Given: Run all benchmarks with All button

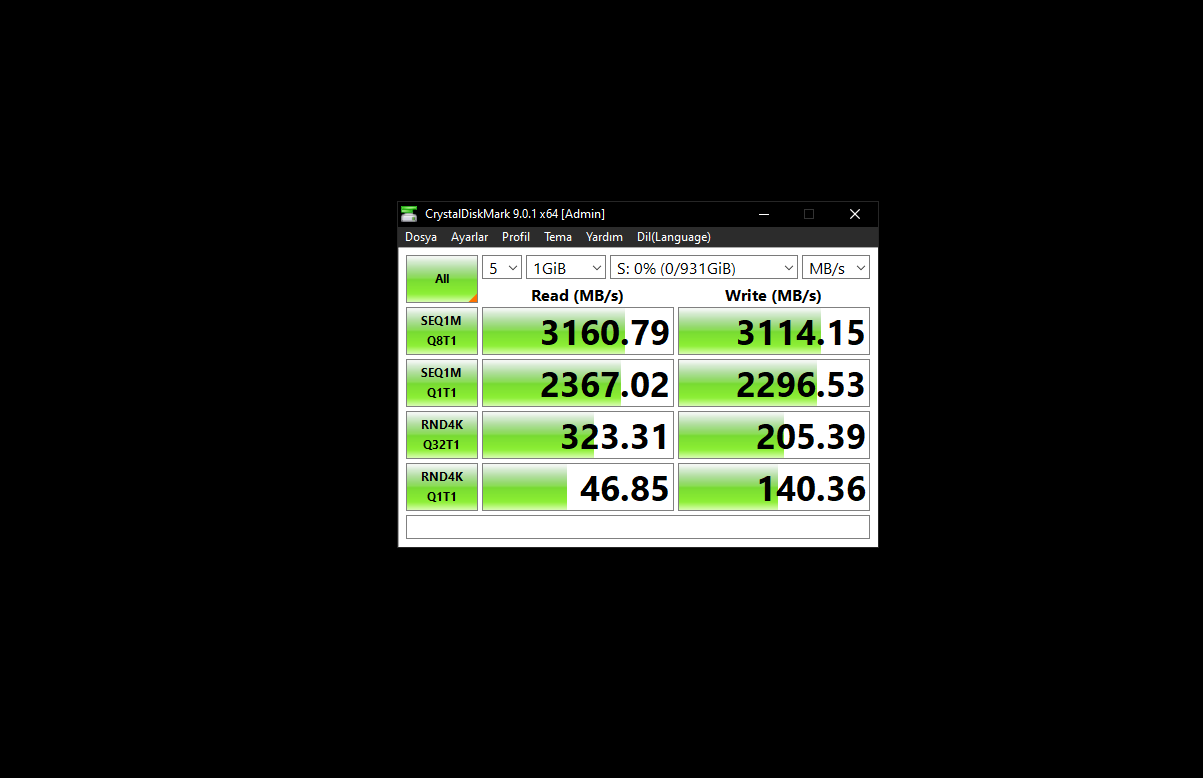Looking at the screenshot, I should coord(442,279).
